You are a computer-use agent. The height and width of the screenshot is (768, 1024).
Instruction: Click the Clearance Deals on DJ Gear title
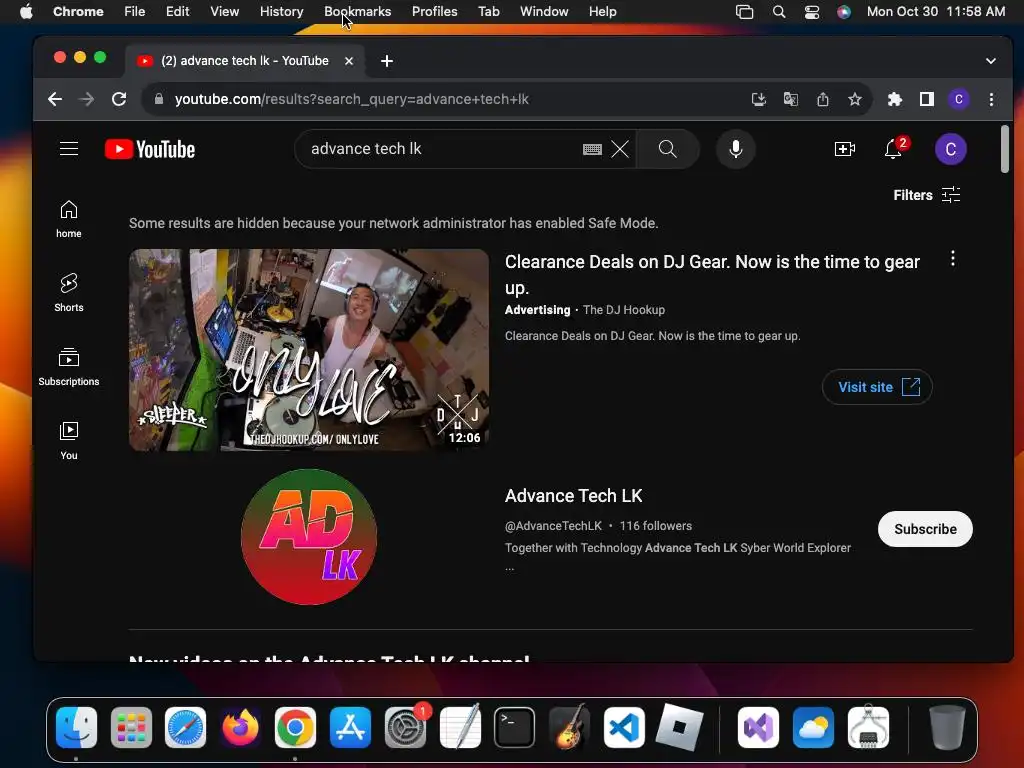tap(712, 274)
